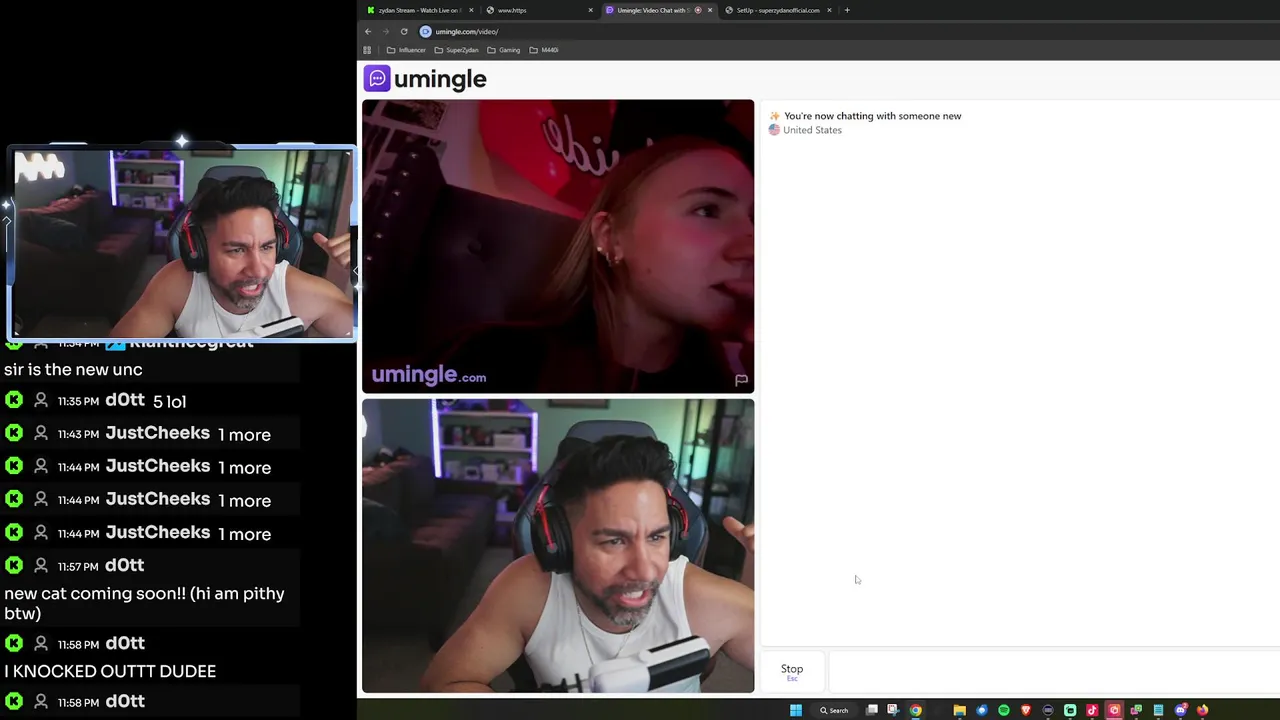Open the blue Thunderbird icon in taskbar
Image resolution: width=1280 pixels, height=720 pixels.
[x=981, y=710]
